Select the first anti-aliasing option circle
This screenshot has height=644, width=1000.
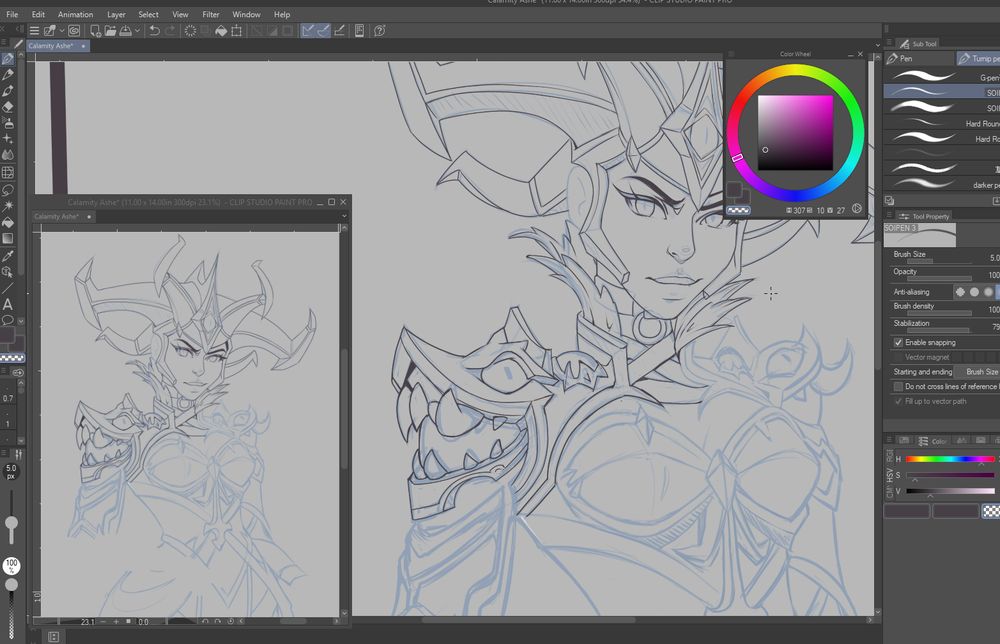point(960,292)
